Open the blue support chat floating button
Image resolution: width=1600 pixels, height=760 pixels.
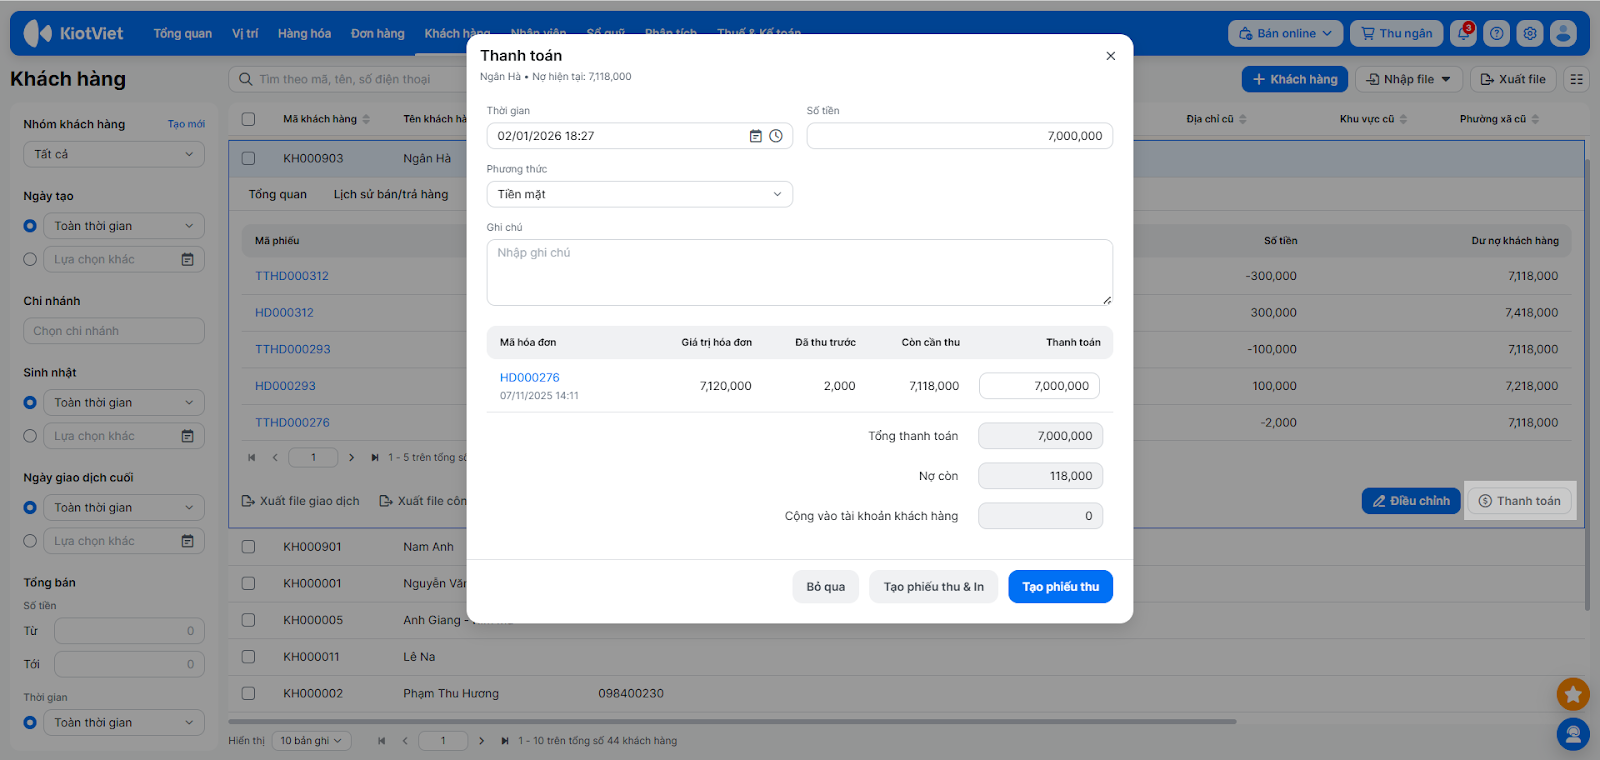[x=1573, y=735]
